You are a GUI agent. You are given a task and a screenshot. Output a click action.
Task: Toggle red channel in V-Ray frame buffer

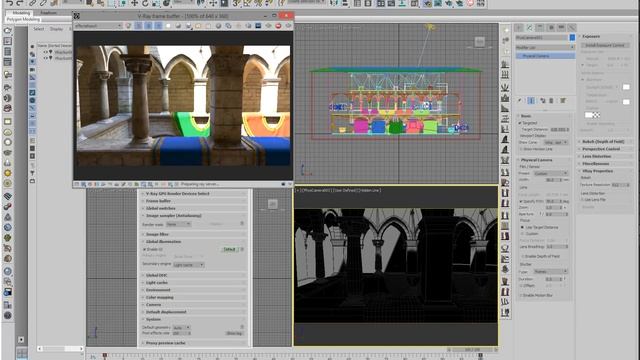tap(138, 26)
